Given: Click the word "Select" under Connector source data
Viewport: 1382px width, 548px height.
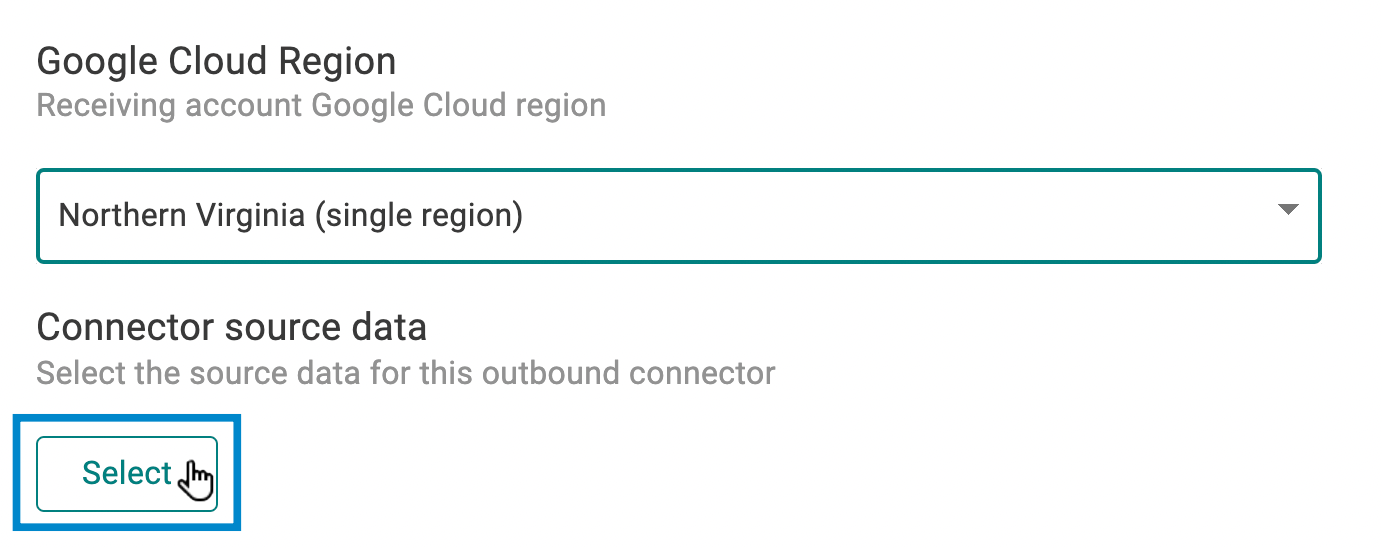Looking at the screenshot, I should [127, 473].
